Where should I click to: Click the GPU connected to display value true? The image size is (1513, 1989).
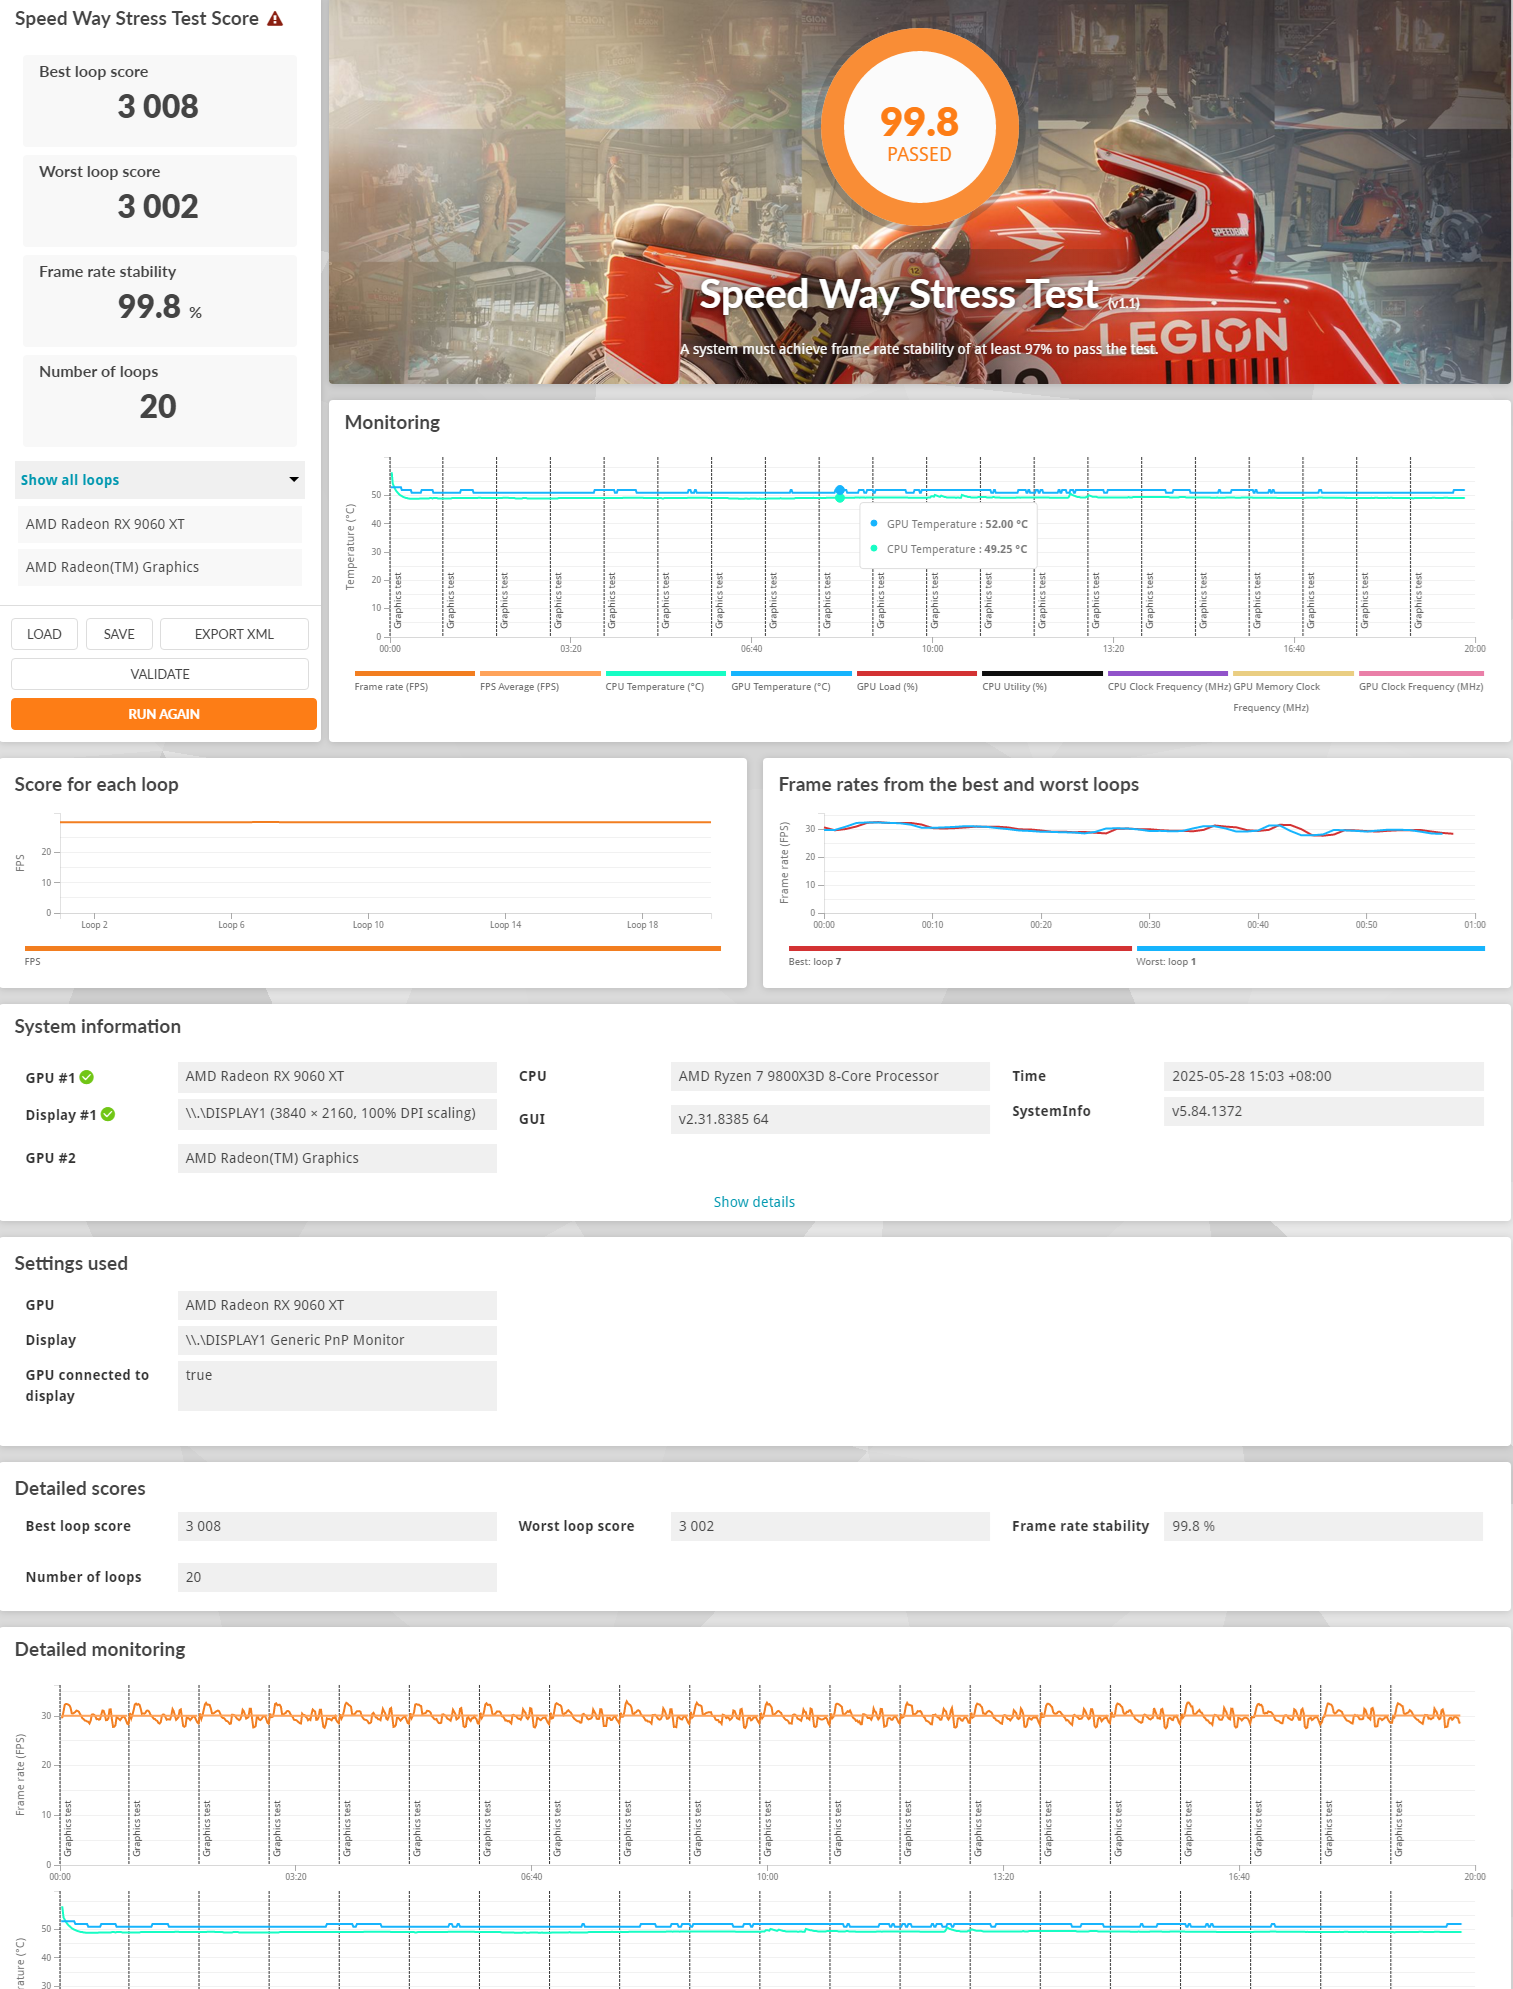337,1386
